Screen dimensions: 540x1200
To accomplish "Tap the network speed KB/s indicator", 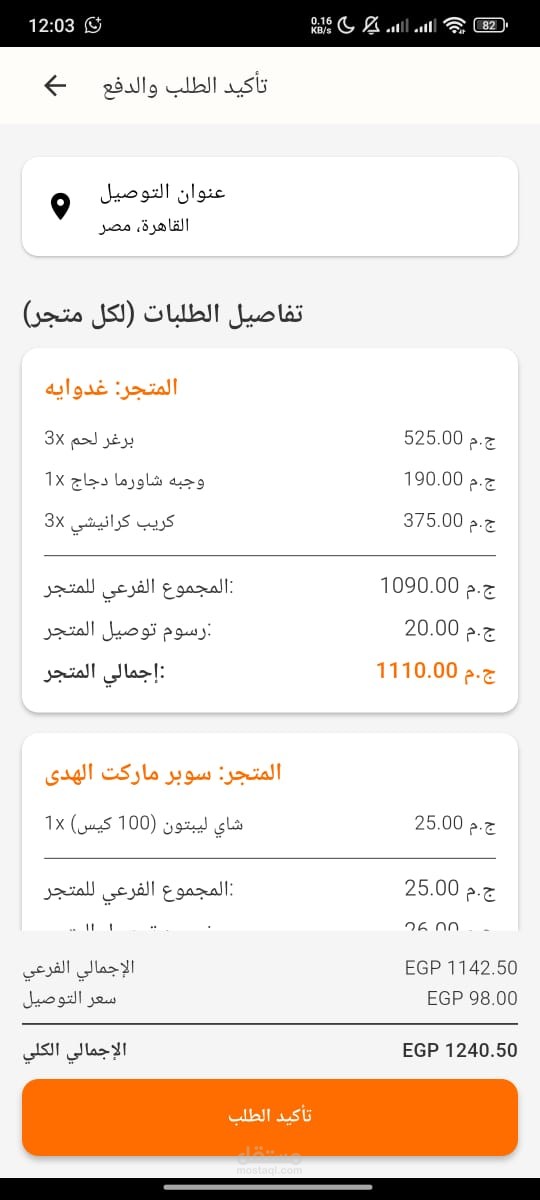I will pos(321,25).
